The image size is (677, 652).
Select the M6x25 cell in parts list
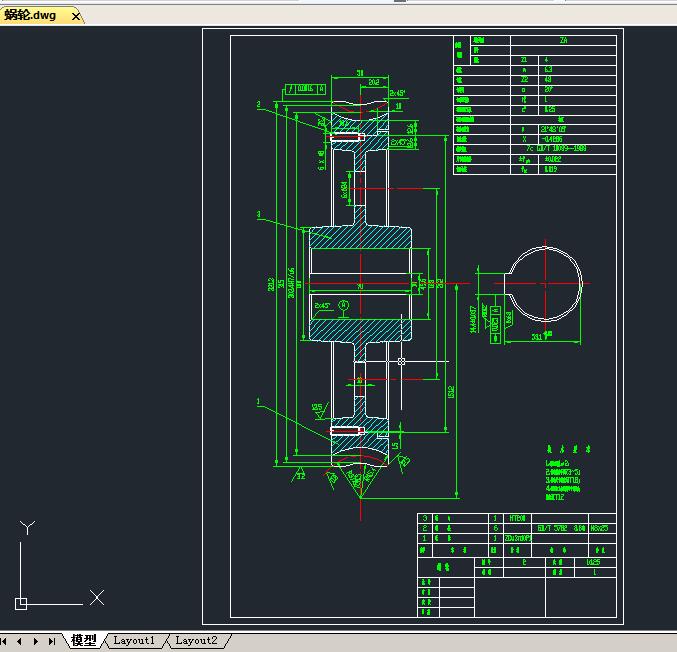(x=602, y=528)
